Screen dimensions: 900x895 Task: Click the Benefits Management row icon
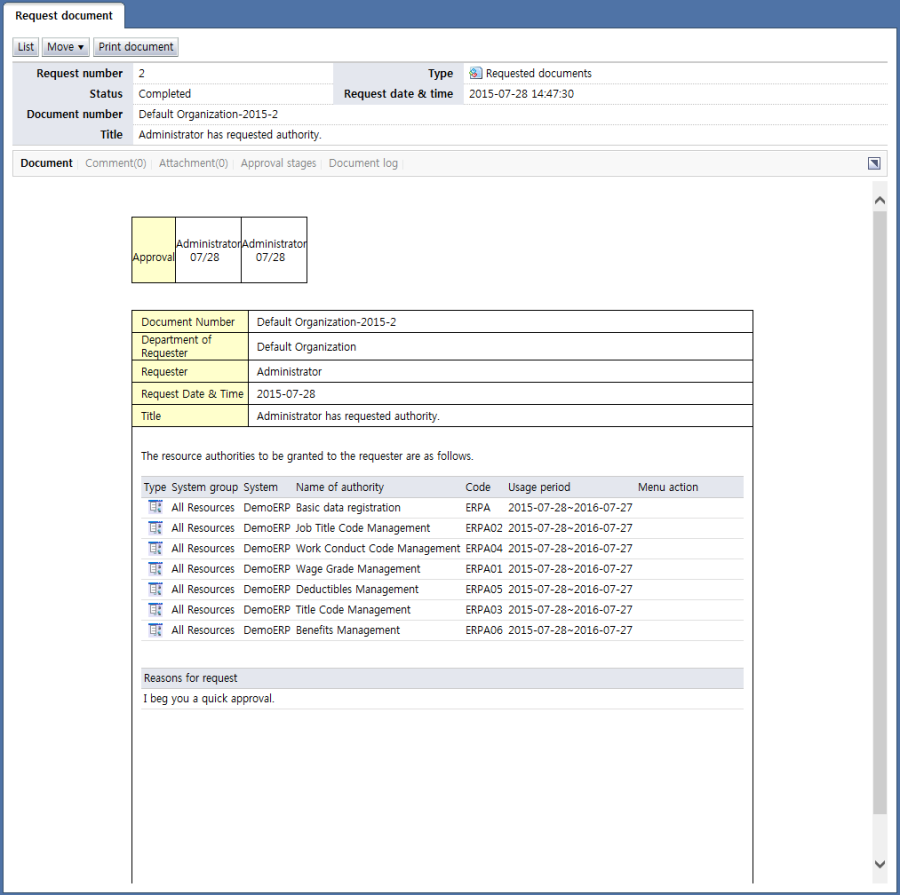(155, 630)
